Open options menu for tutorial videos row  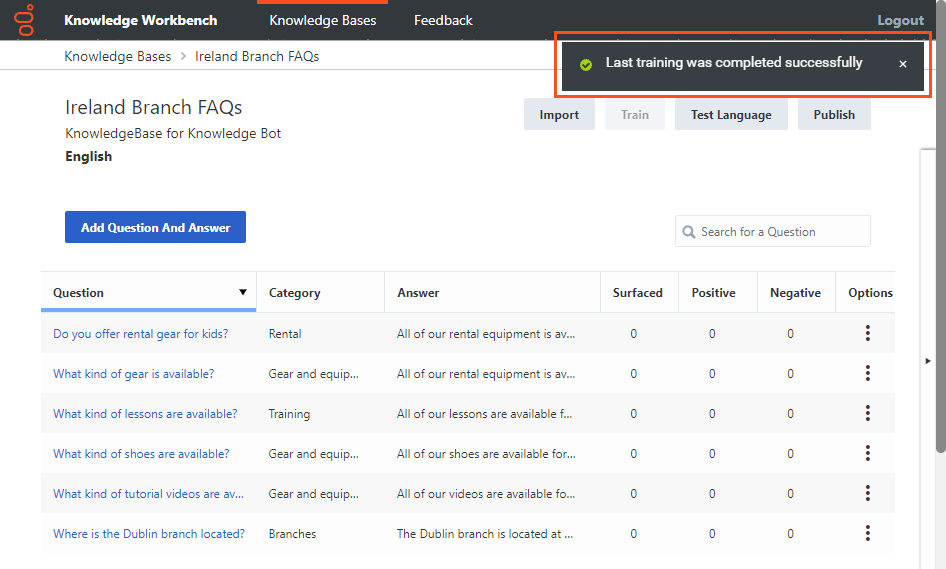pos(868,493)
